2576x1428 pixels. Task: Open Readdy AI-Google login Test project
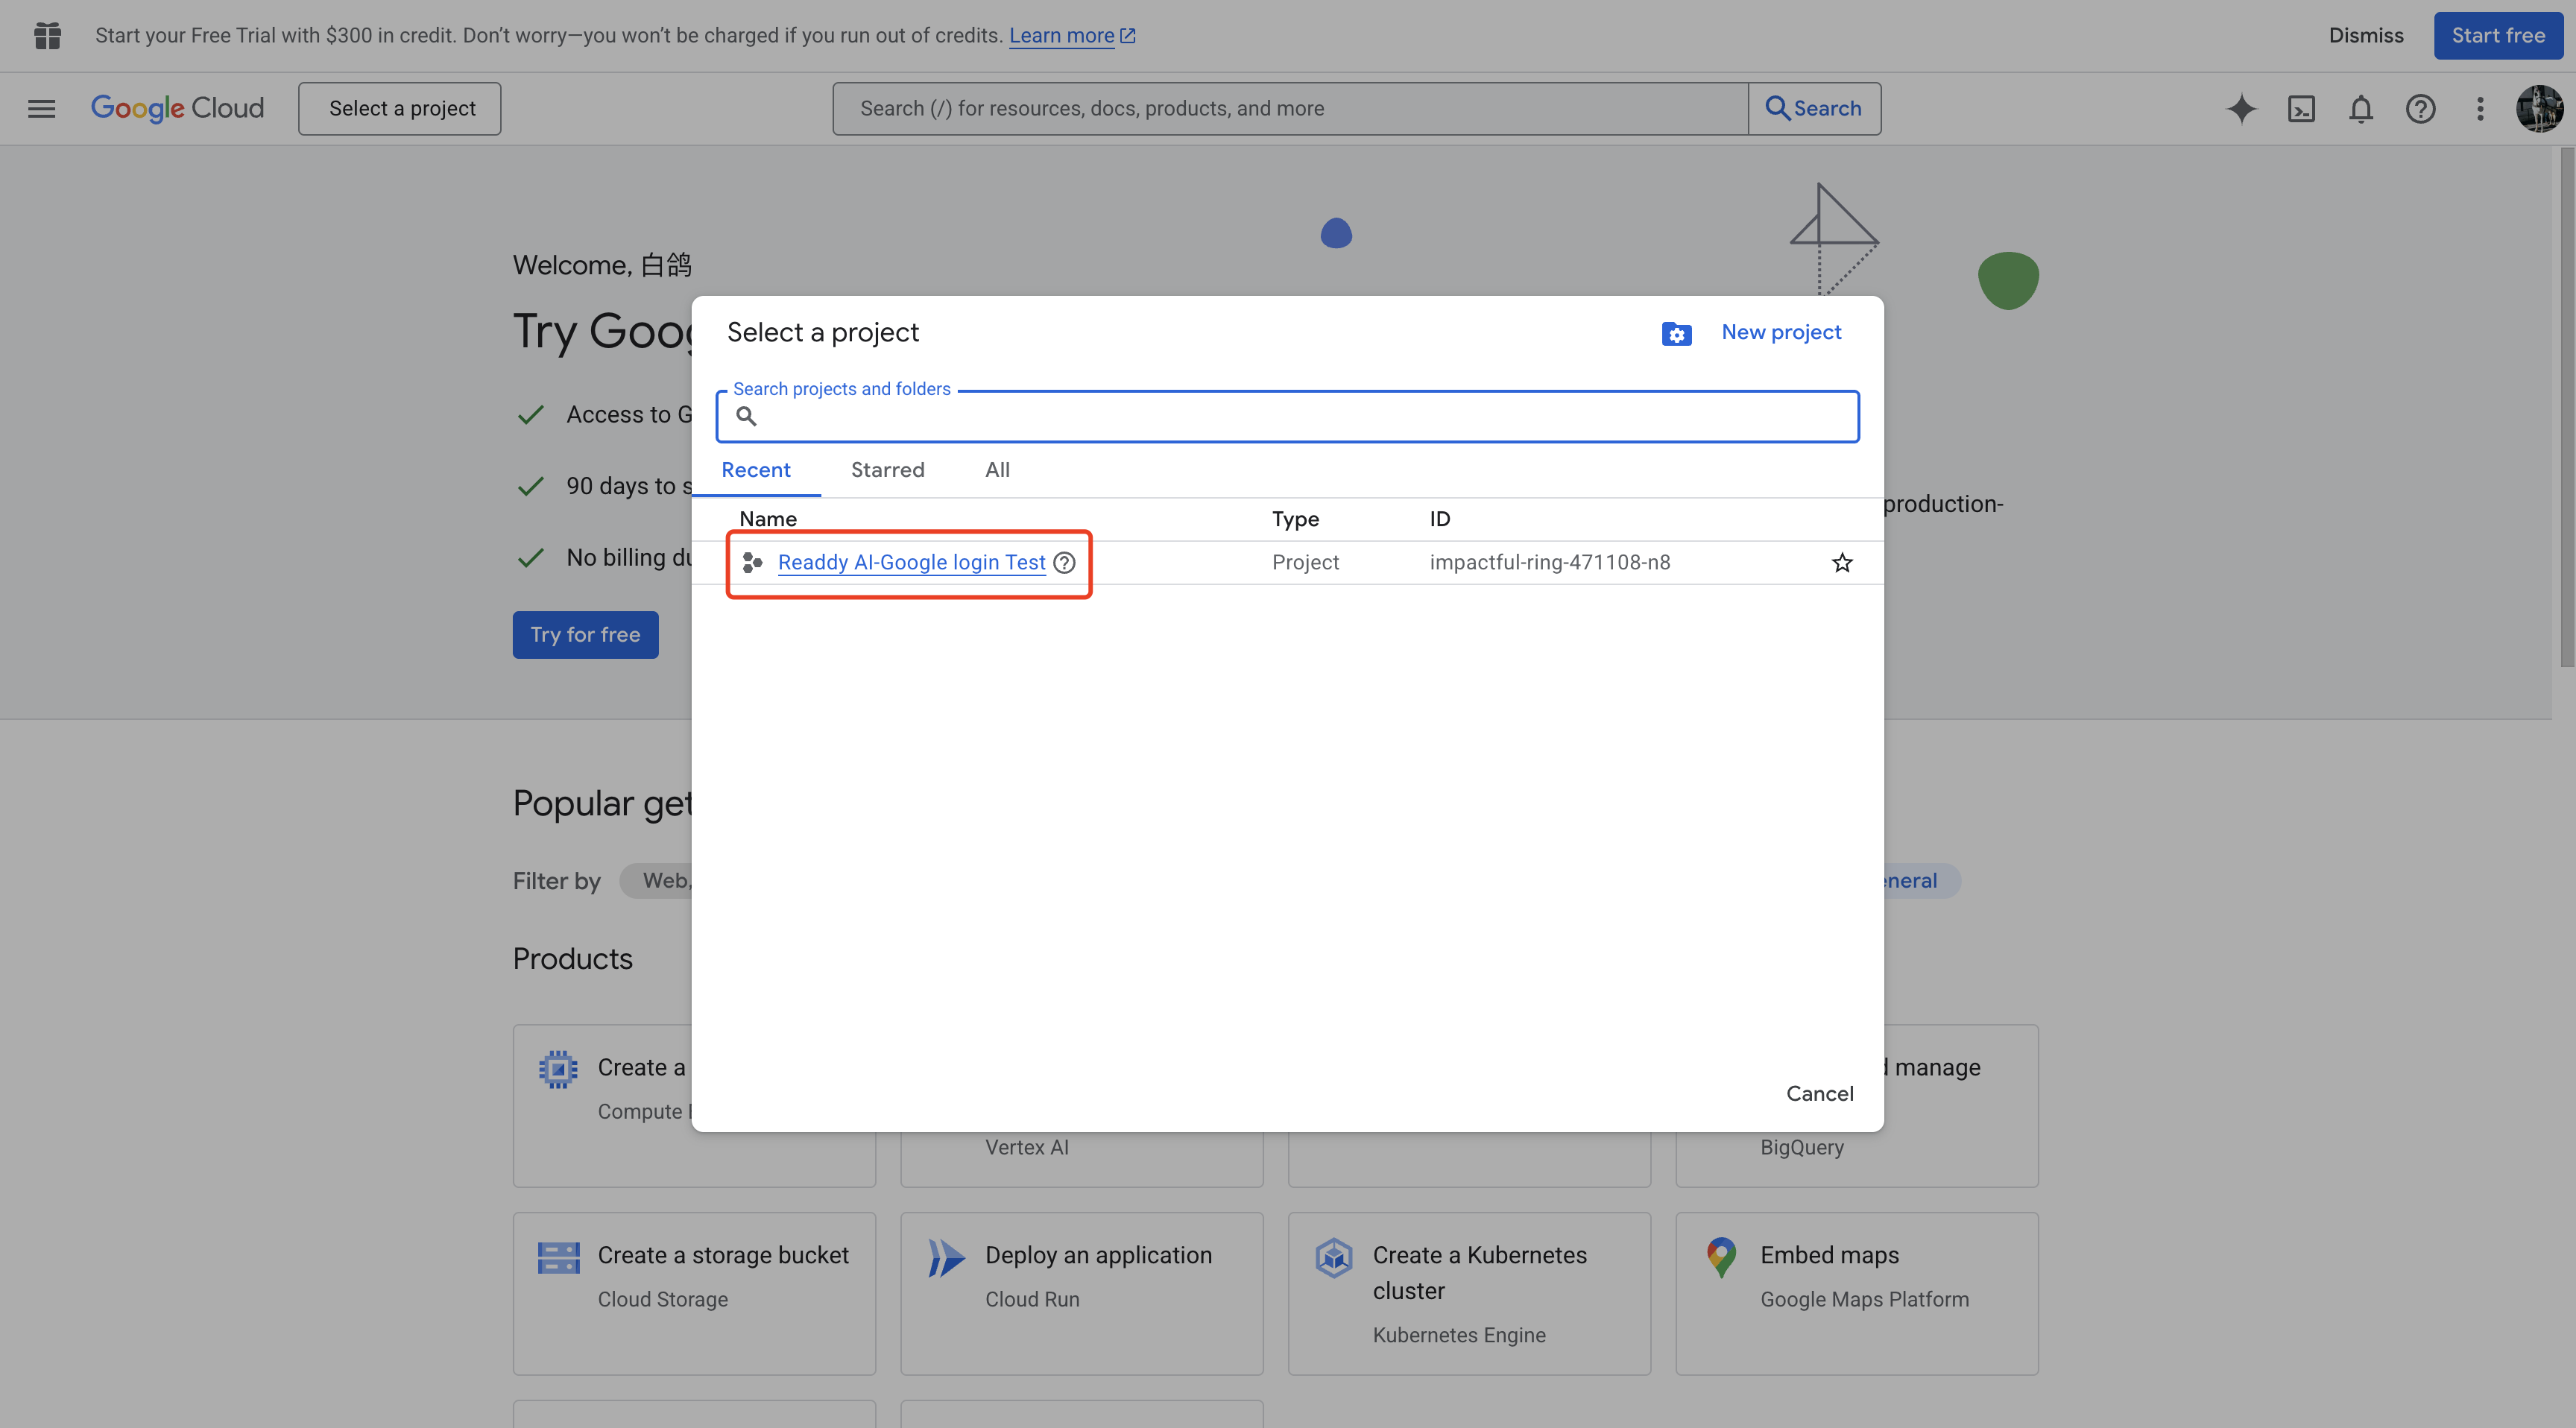[911, 562]
